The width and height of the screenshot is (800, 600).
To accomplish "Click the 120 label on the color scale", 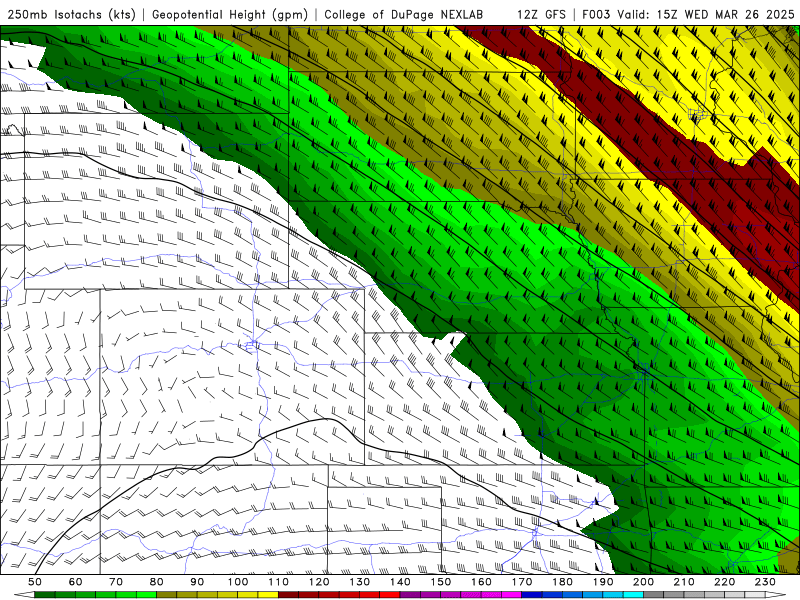I will coord(319,582).
